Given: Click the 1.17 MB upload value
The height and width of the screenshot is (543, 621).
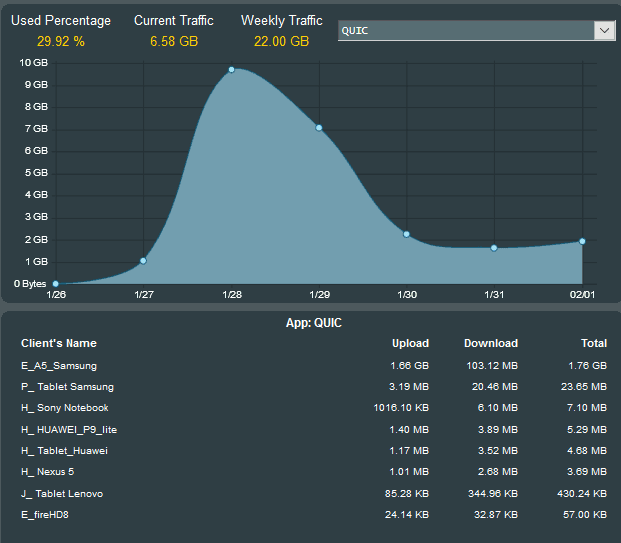Looking at the screenshot, I should click(409, 451).
